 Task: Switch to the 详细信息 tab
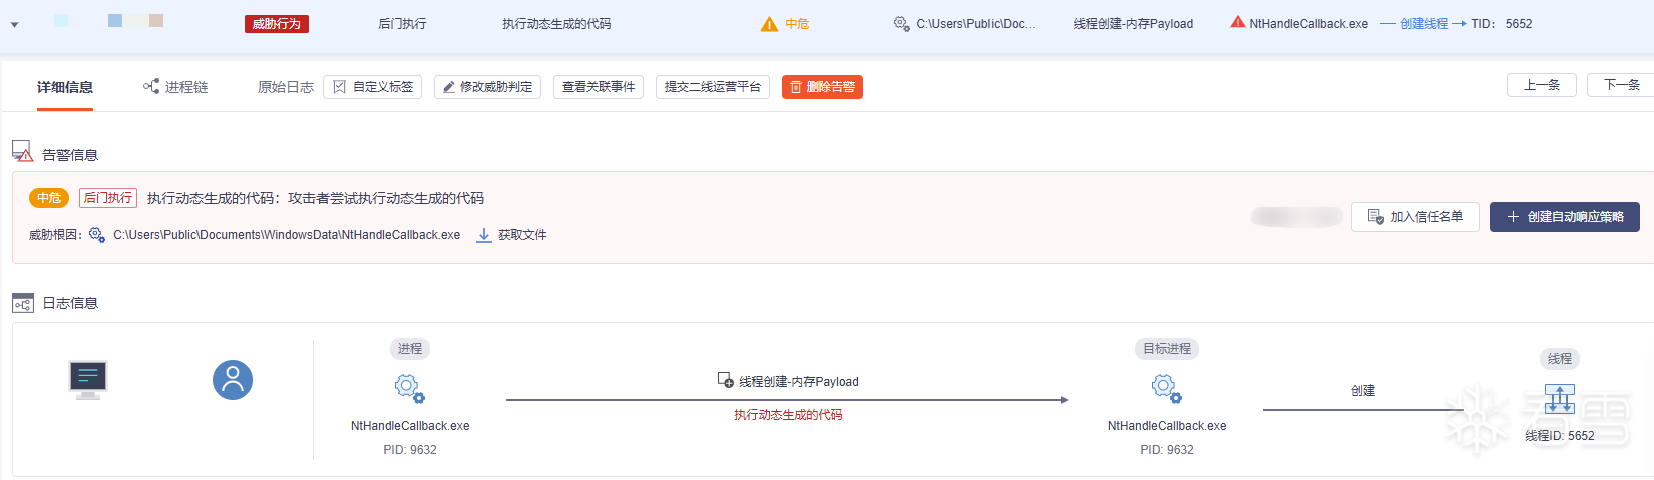tap(65, 87)
